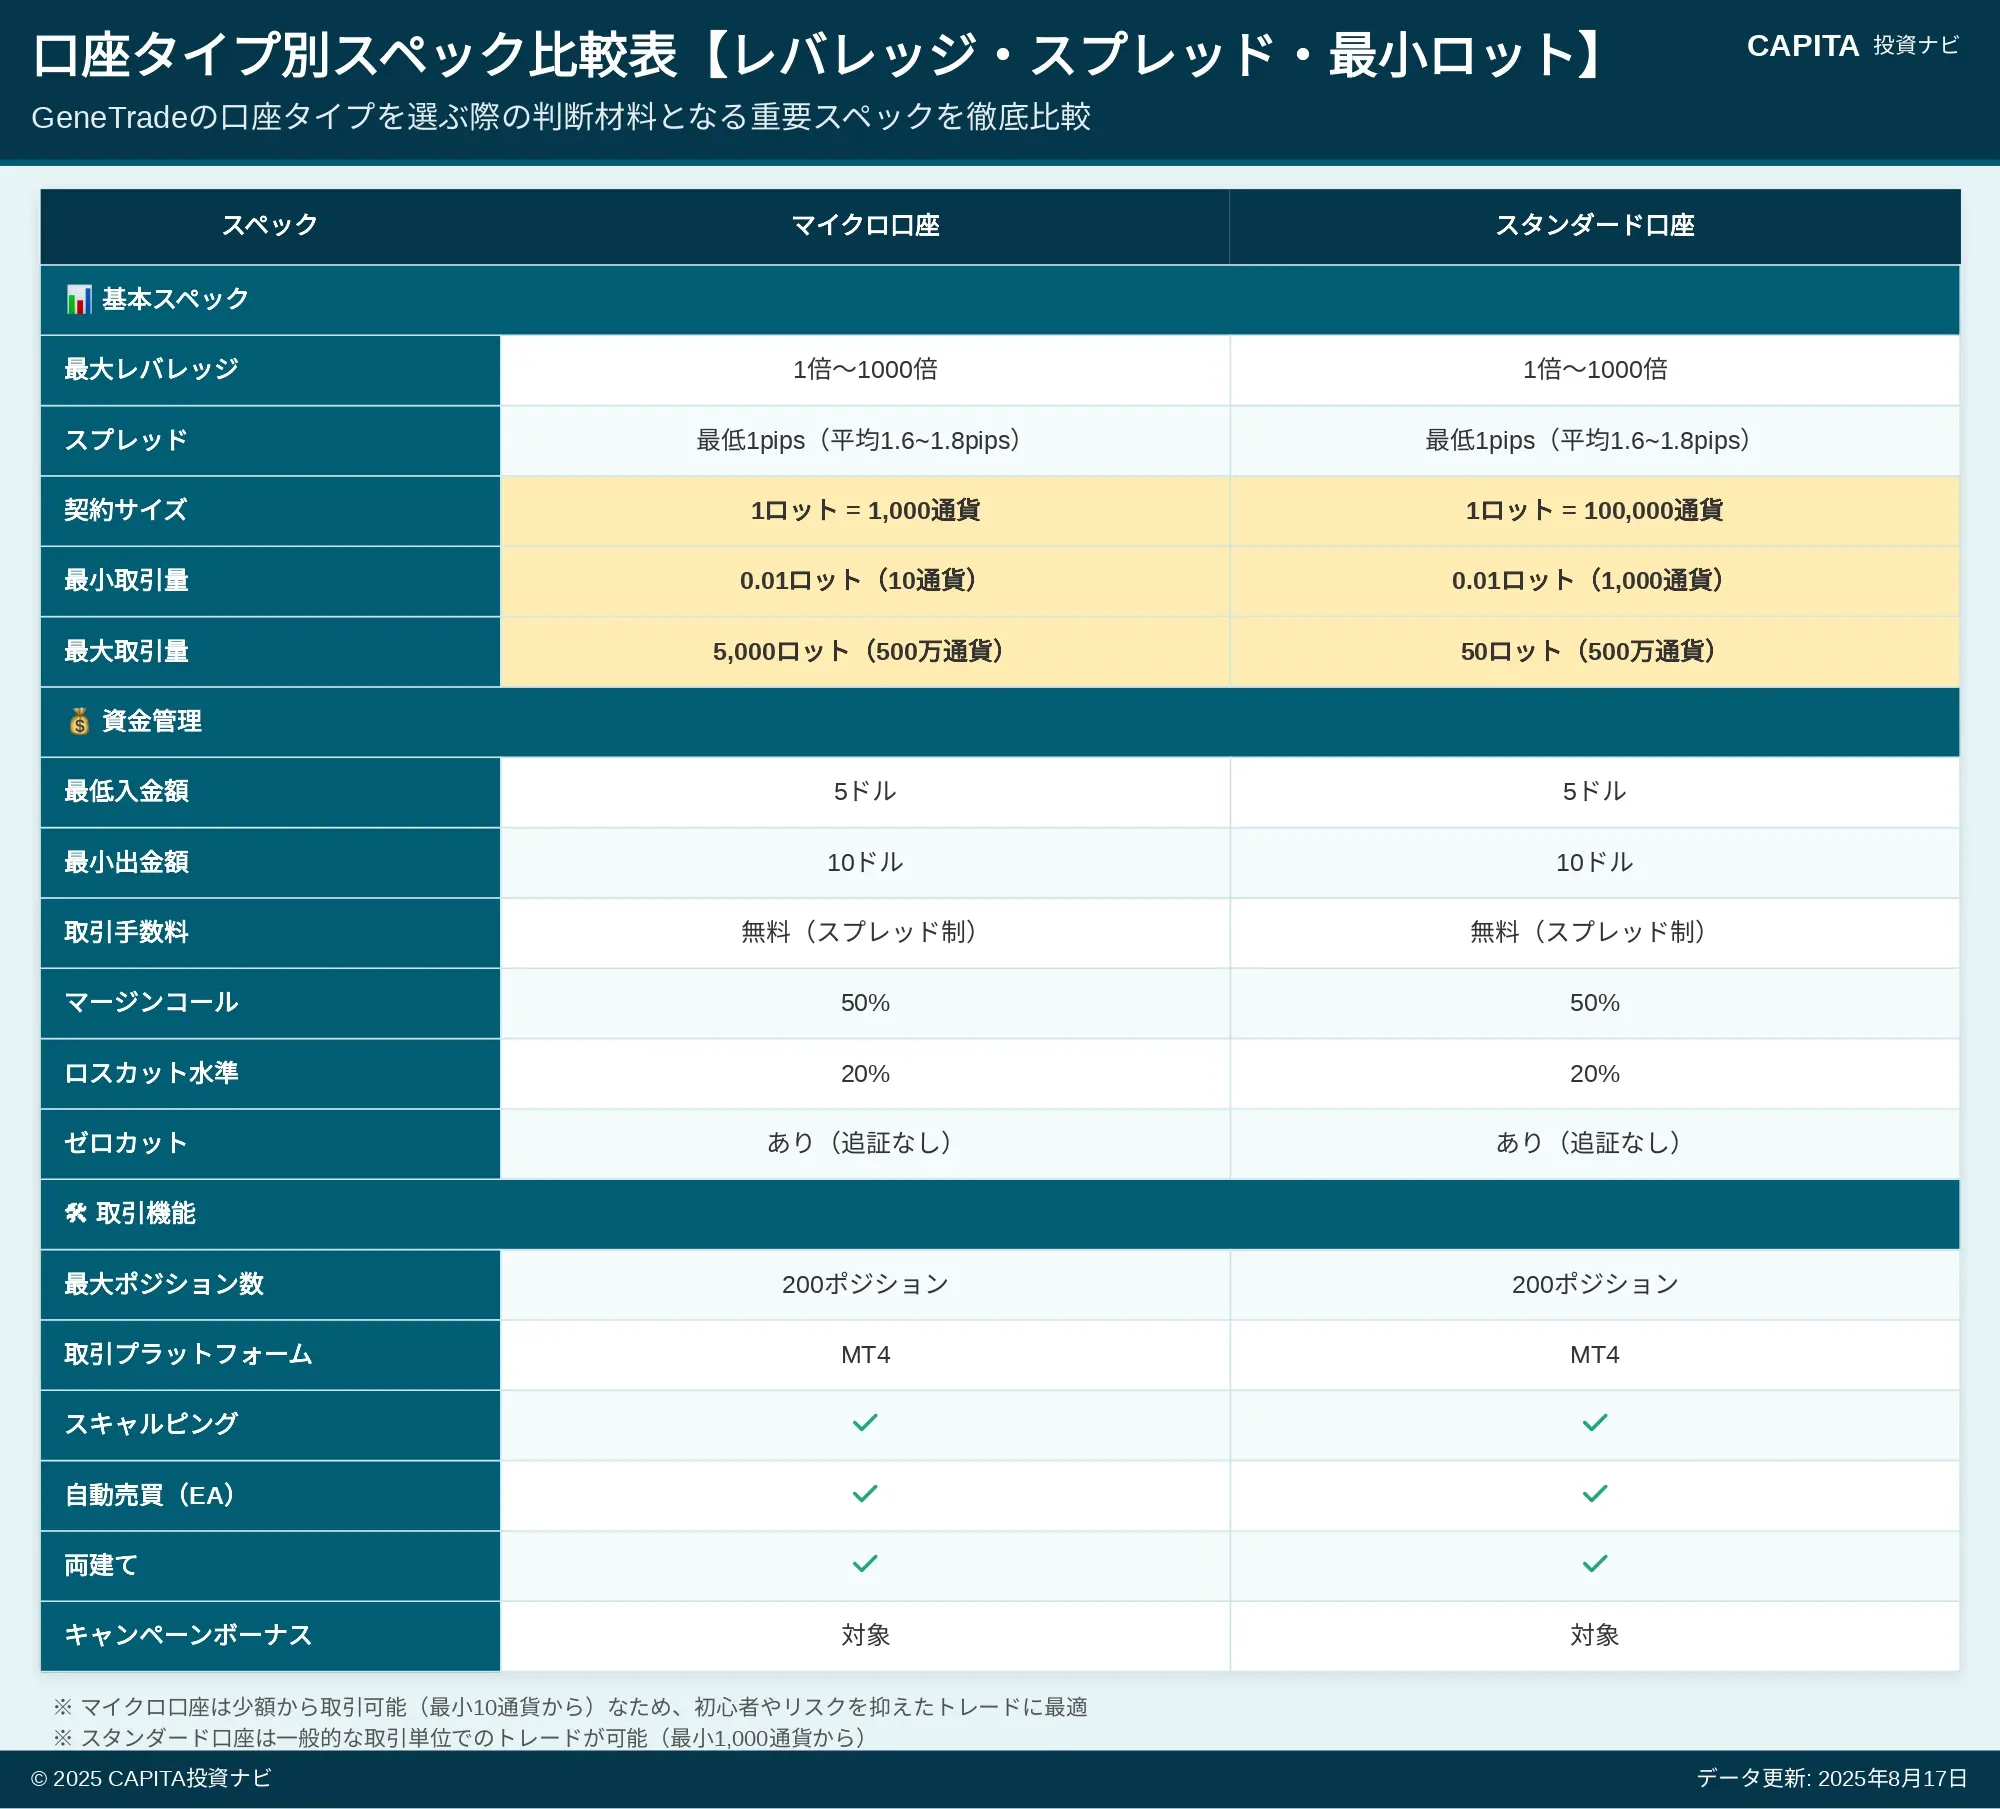
Task: Click the マイクロ口座 leverage value 1倍〜1000倍
Action: pos(865,370)
